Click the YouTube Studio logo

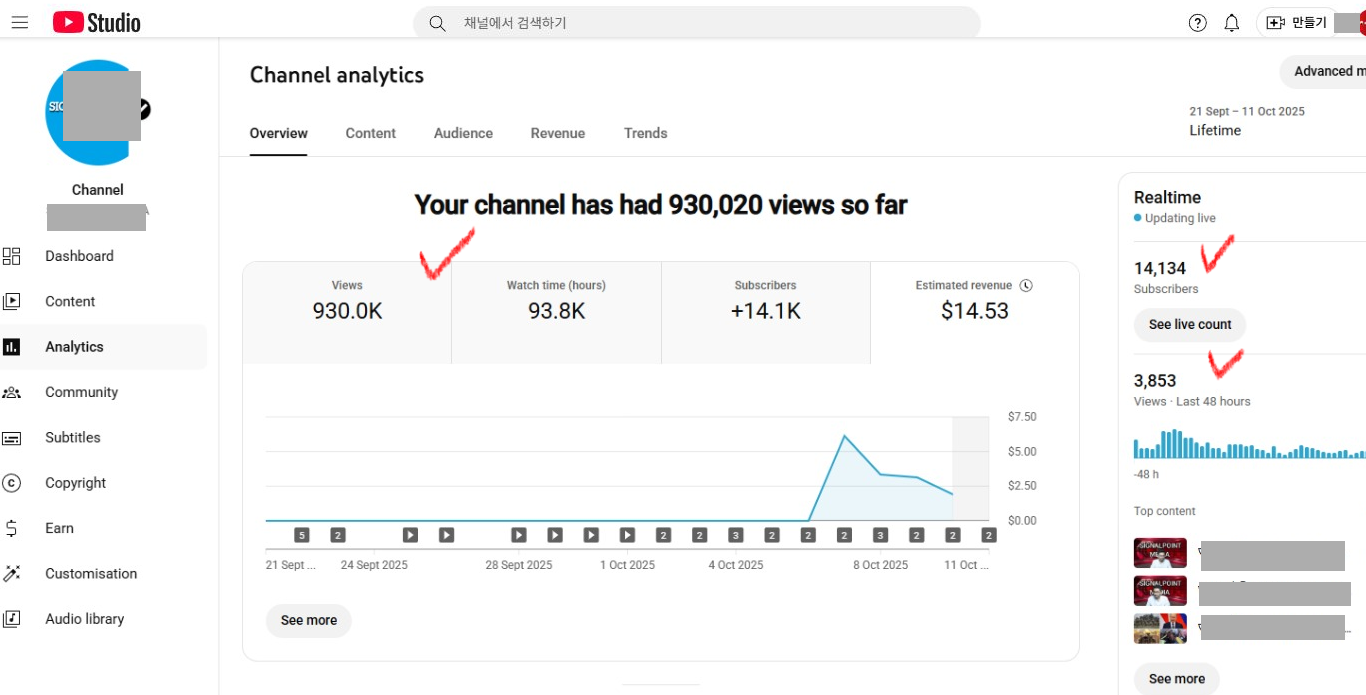97,22
